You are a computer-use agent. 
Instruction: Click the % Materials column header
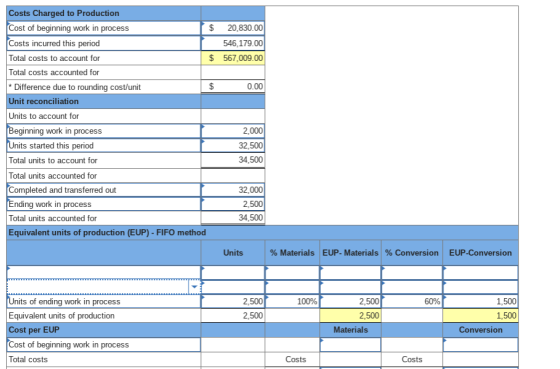[x=292, y=253]
